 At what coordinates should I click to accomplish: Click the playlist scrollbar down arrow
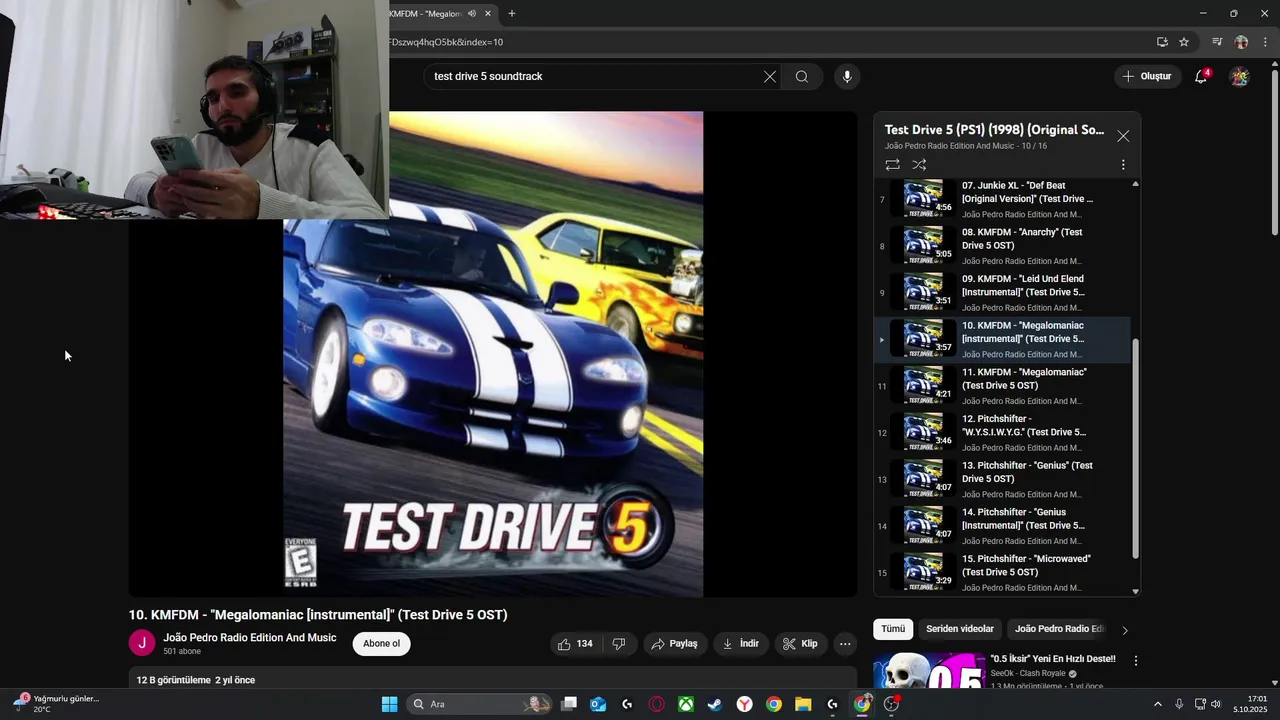click(x=1135, y=591)
